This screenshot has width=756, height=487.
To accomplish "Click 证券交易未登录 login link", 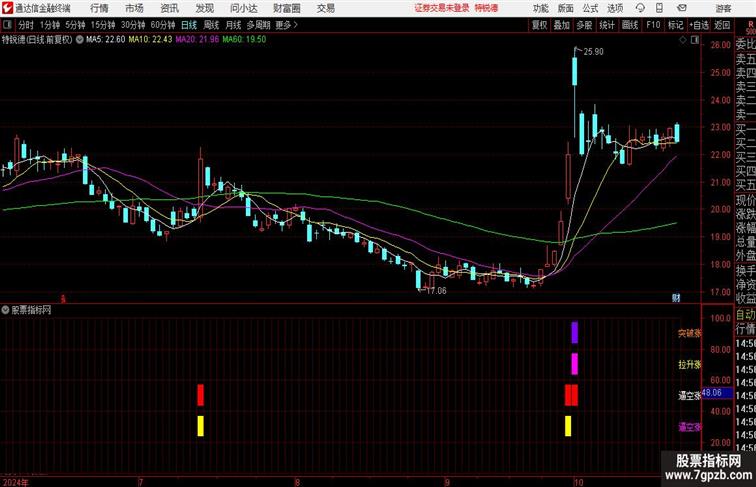I will click(442, 8).
